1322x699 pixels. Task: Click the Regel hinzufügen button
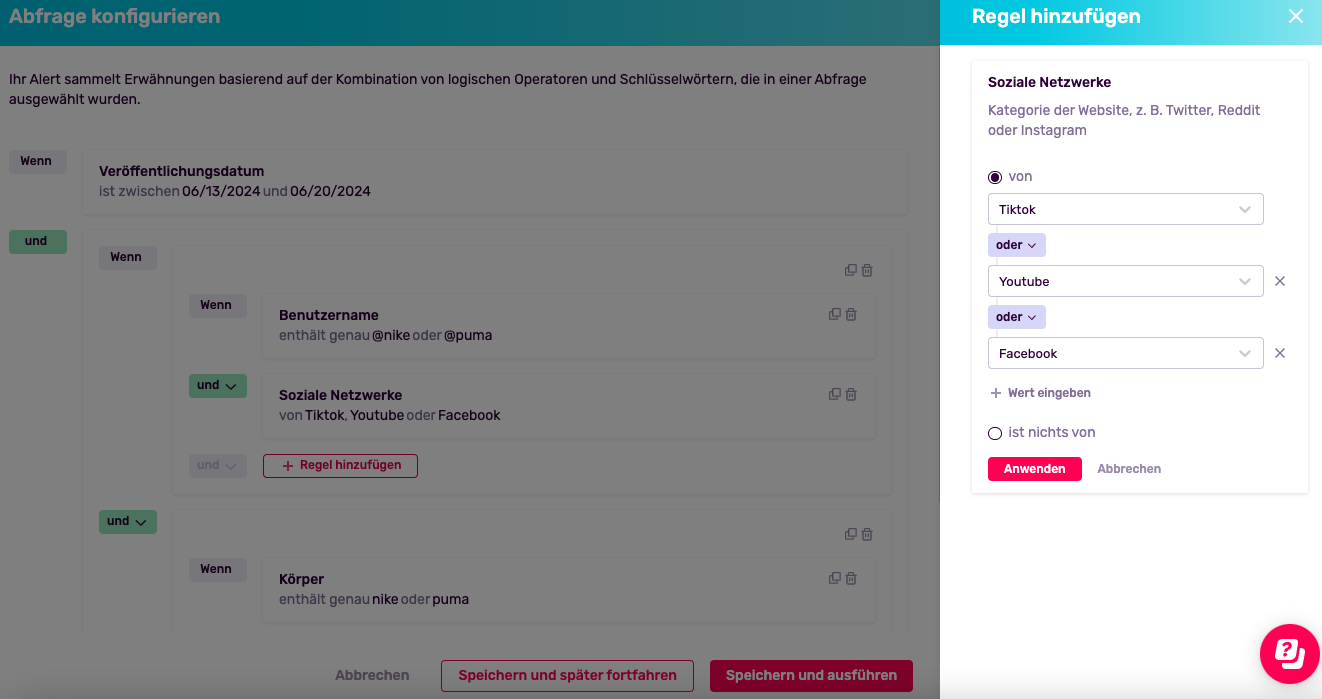click(x=340, y=465)
